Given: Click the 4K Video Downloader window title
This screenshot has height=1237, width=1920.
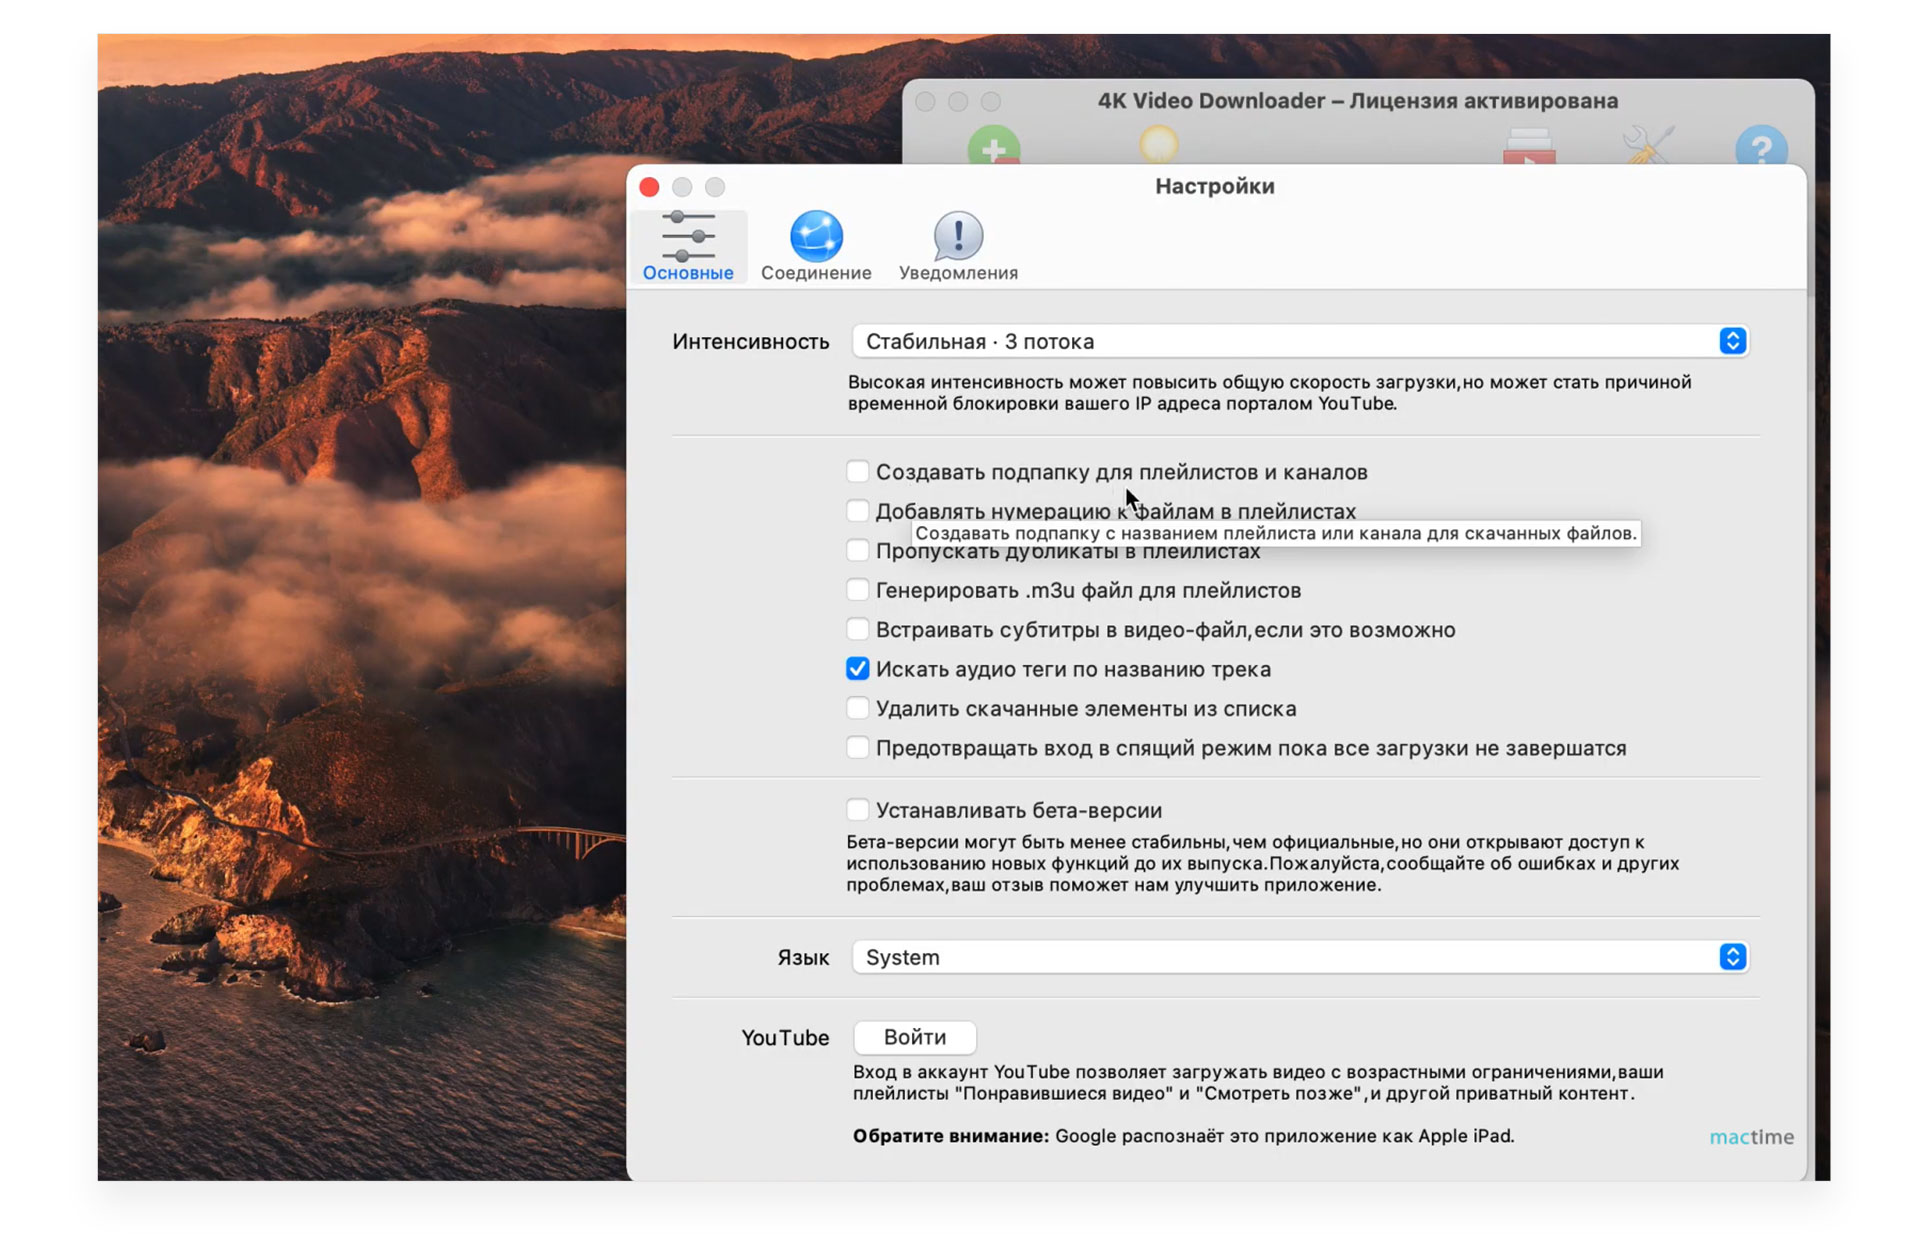Looking at the screenshot, I should click(1358, 101).
